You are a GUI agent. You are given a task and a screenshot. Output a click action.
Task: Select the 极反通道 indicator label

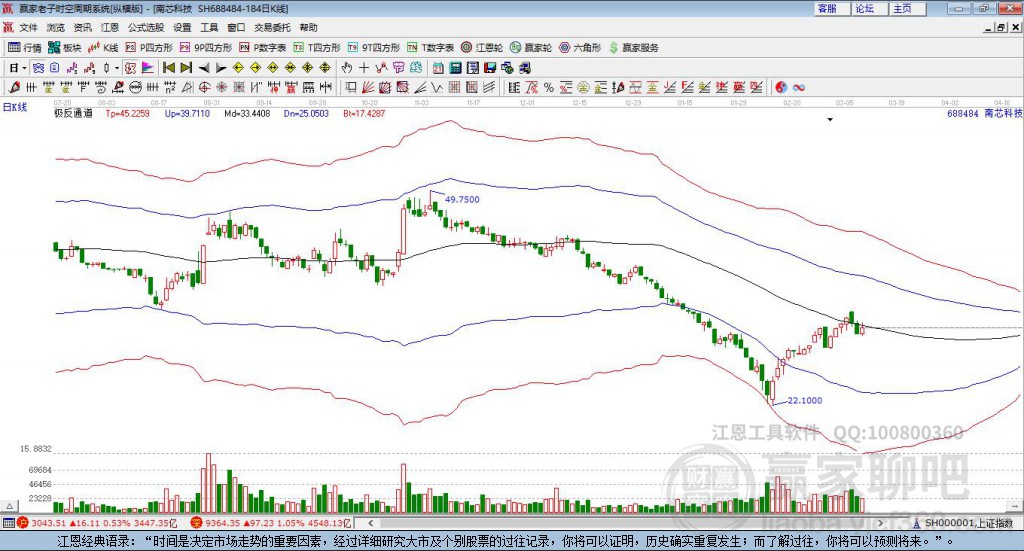tap(73, 114)
